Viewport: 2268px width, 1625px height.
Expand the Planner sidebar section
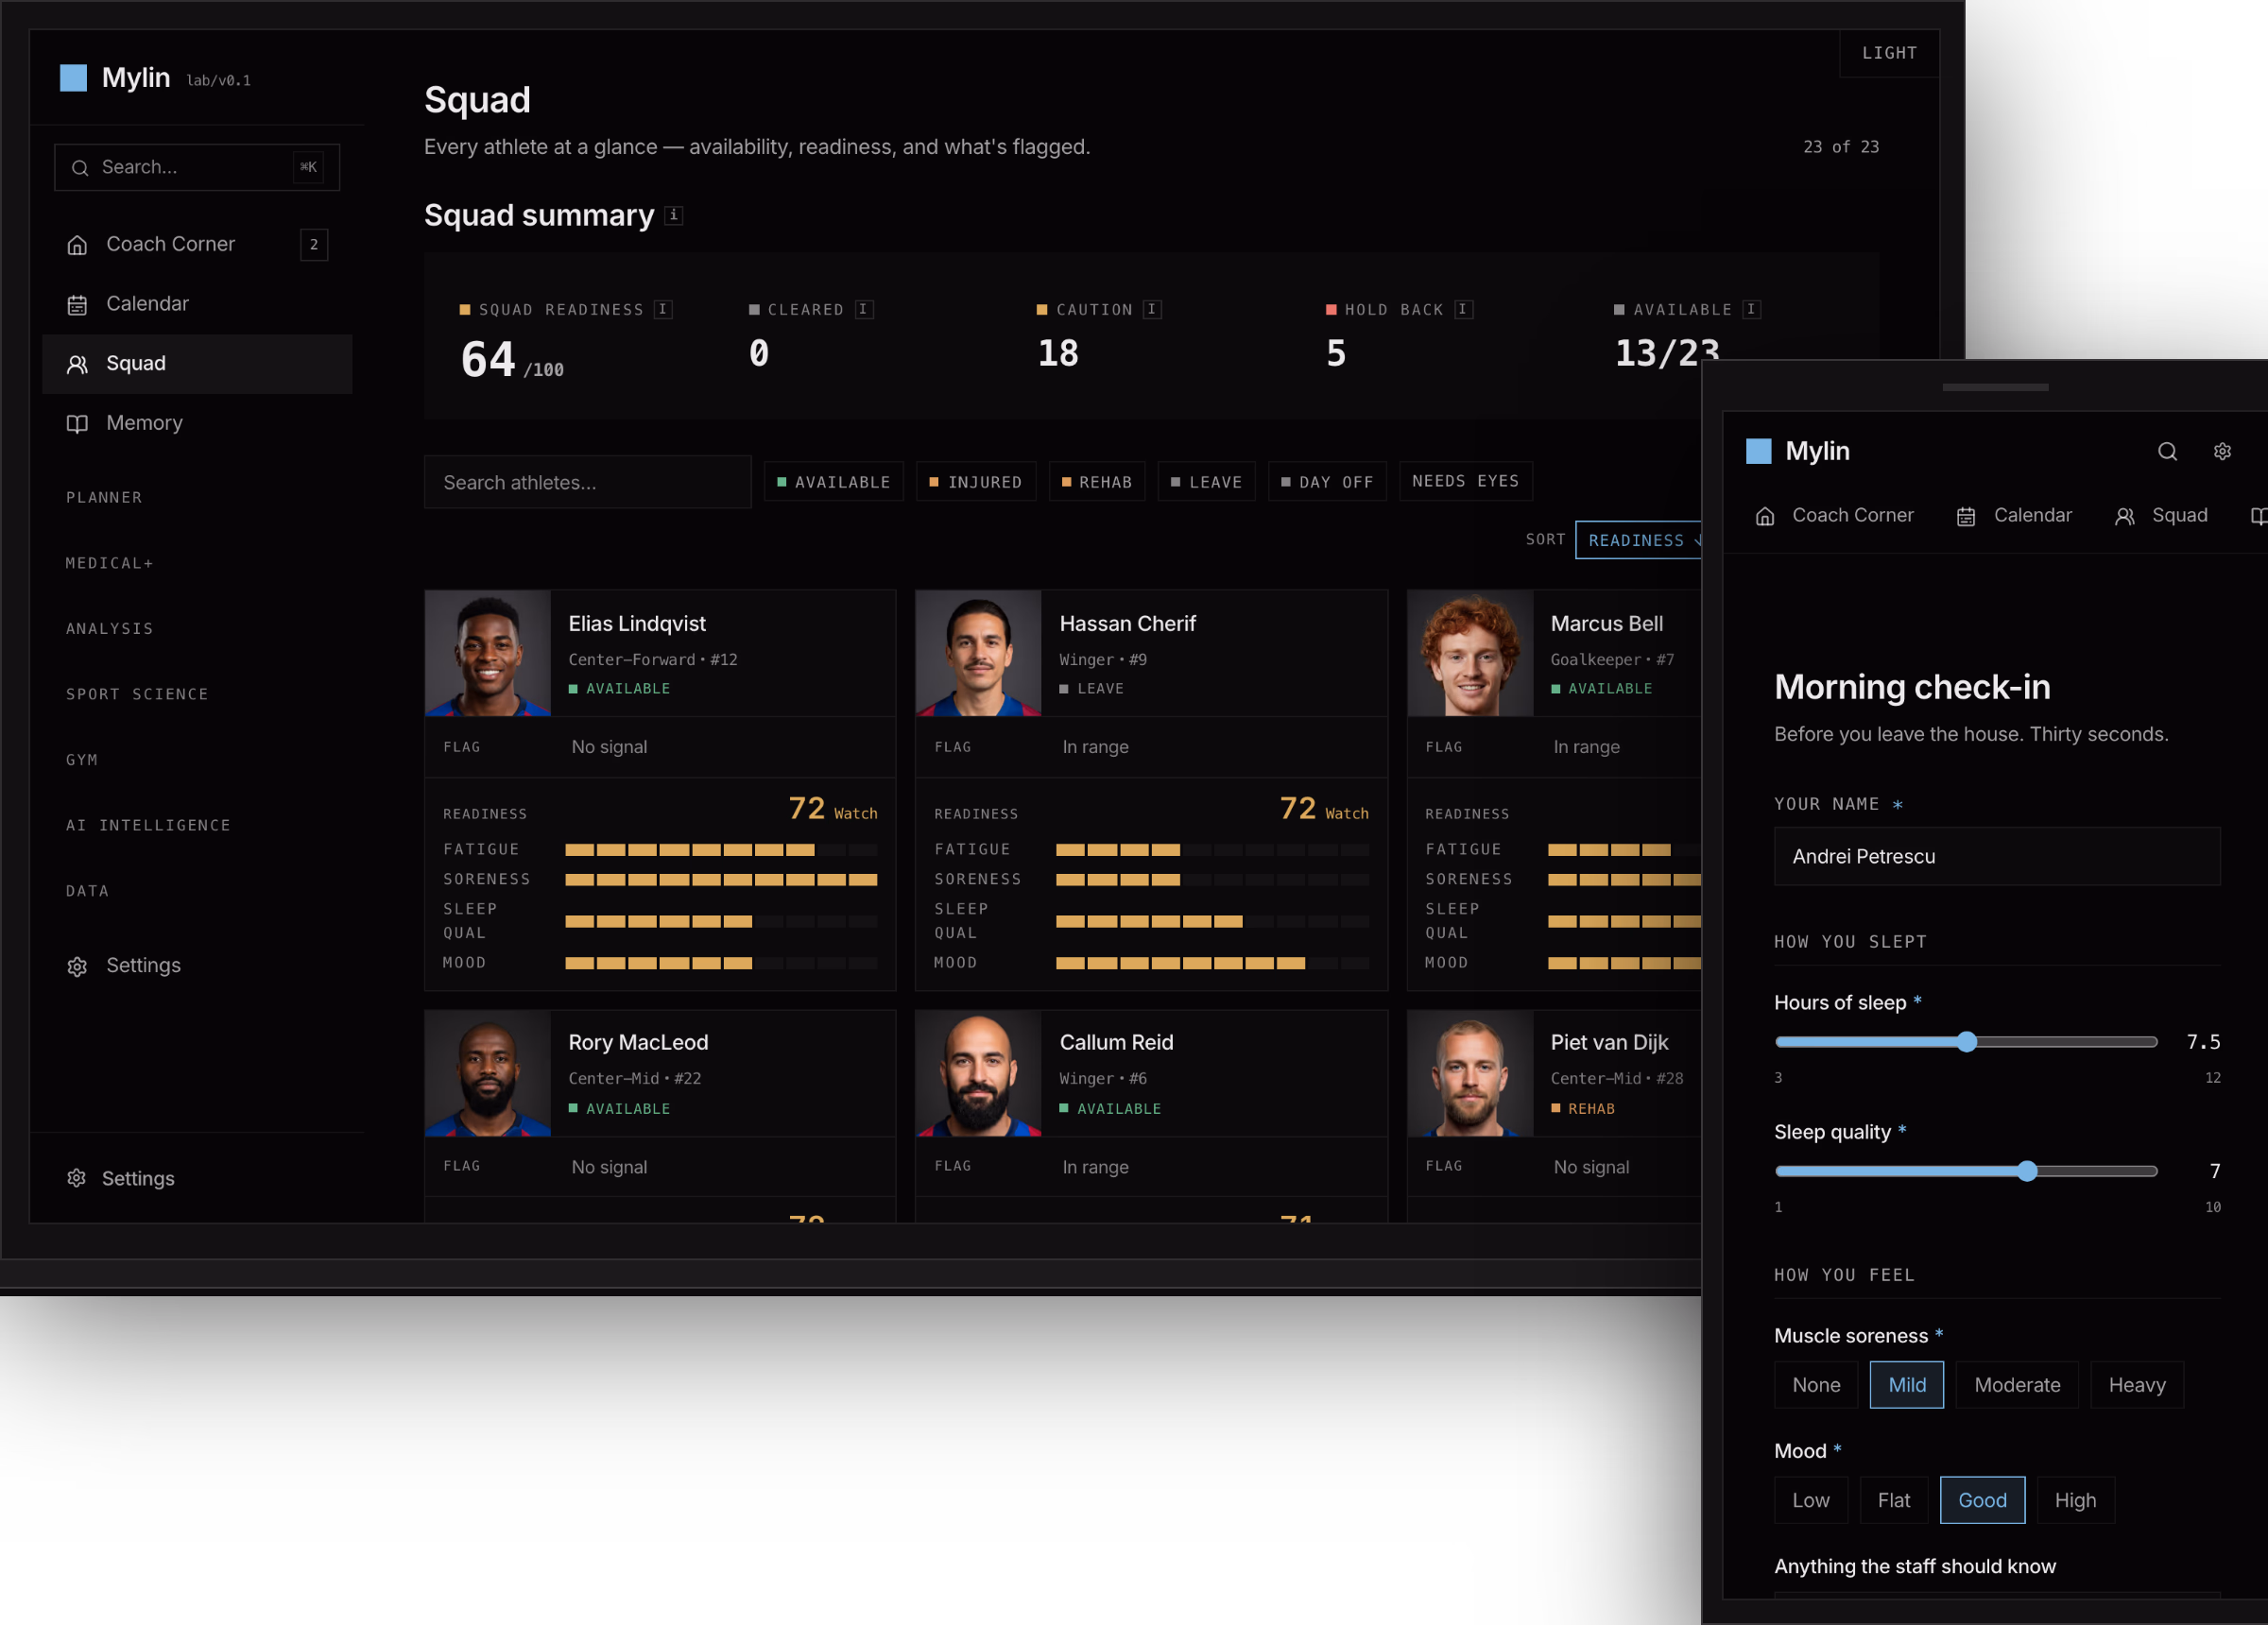pos(104,497)
